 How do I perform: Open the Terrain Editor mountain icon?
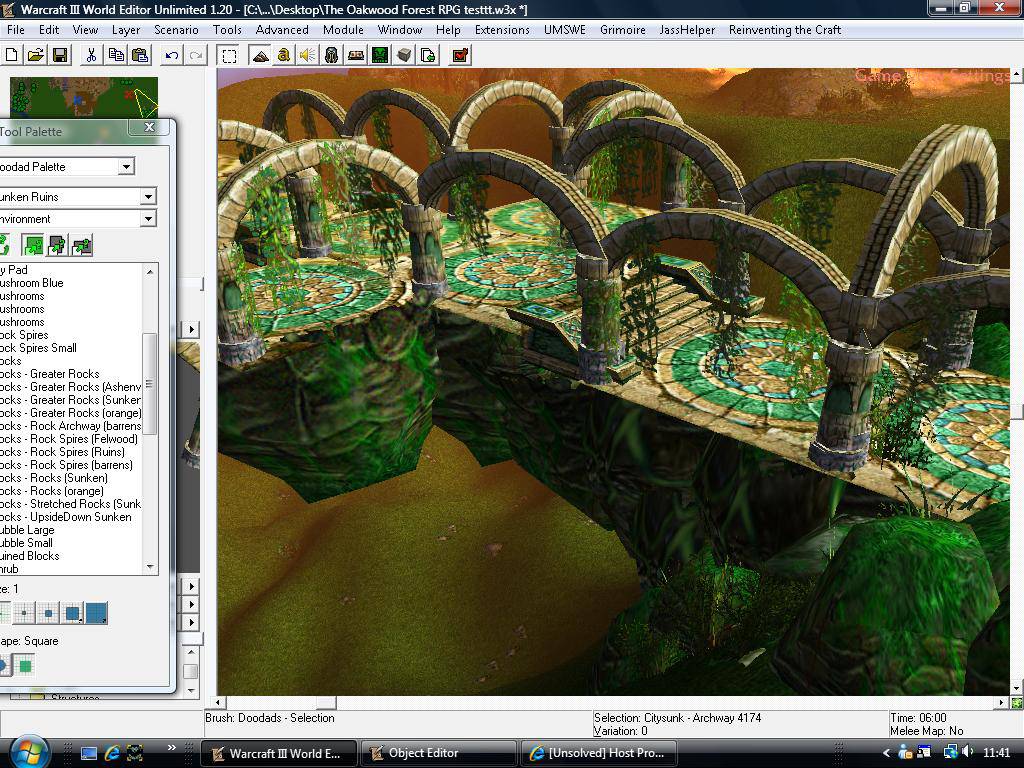point(260,56)
